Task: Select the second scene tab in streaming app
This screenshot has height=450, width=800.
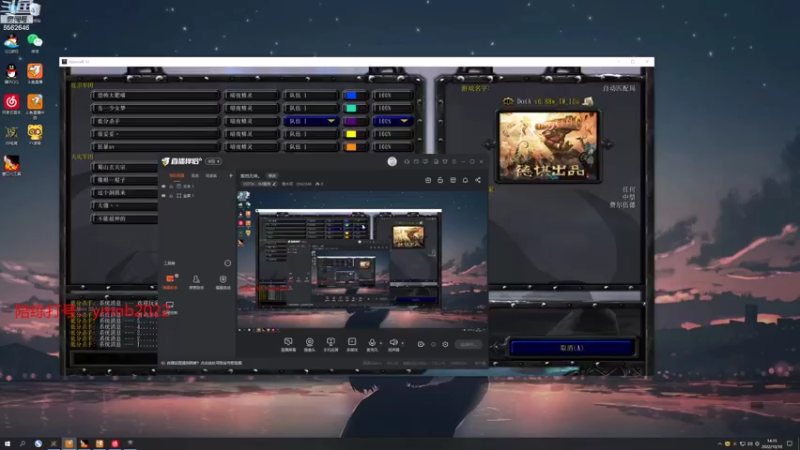Action: tap(195, 176)
